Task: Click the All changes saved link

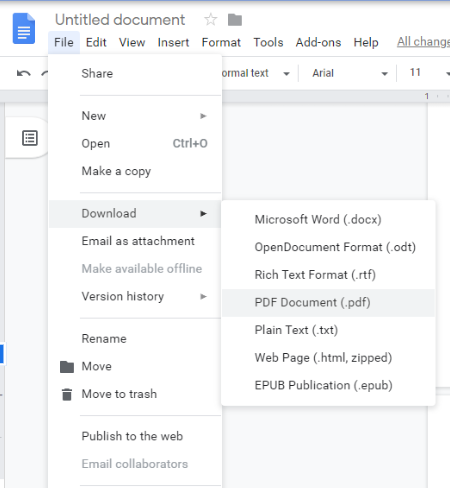Action: [423, 42]
